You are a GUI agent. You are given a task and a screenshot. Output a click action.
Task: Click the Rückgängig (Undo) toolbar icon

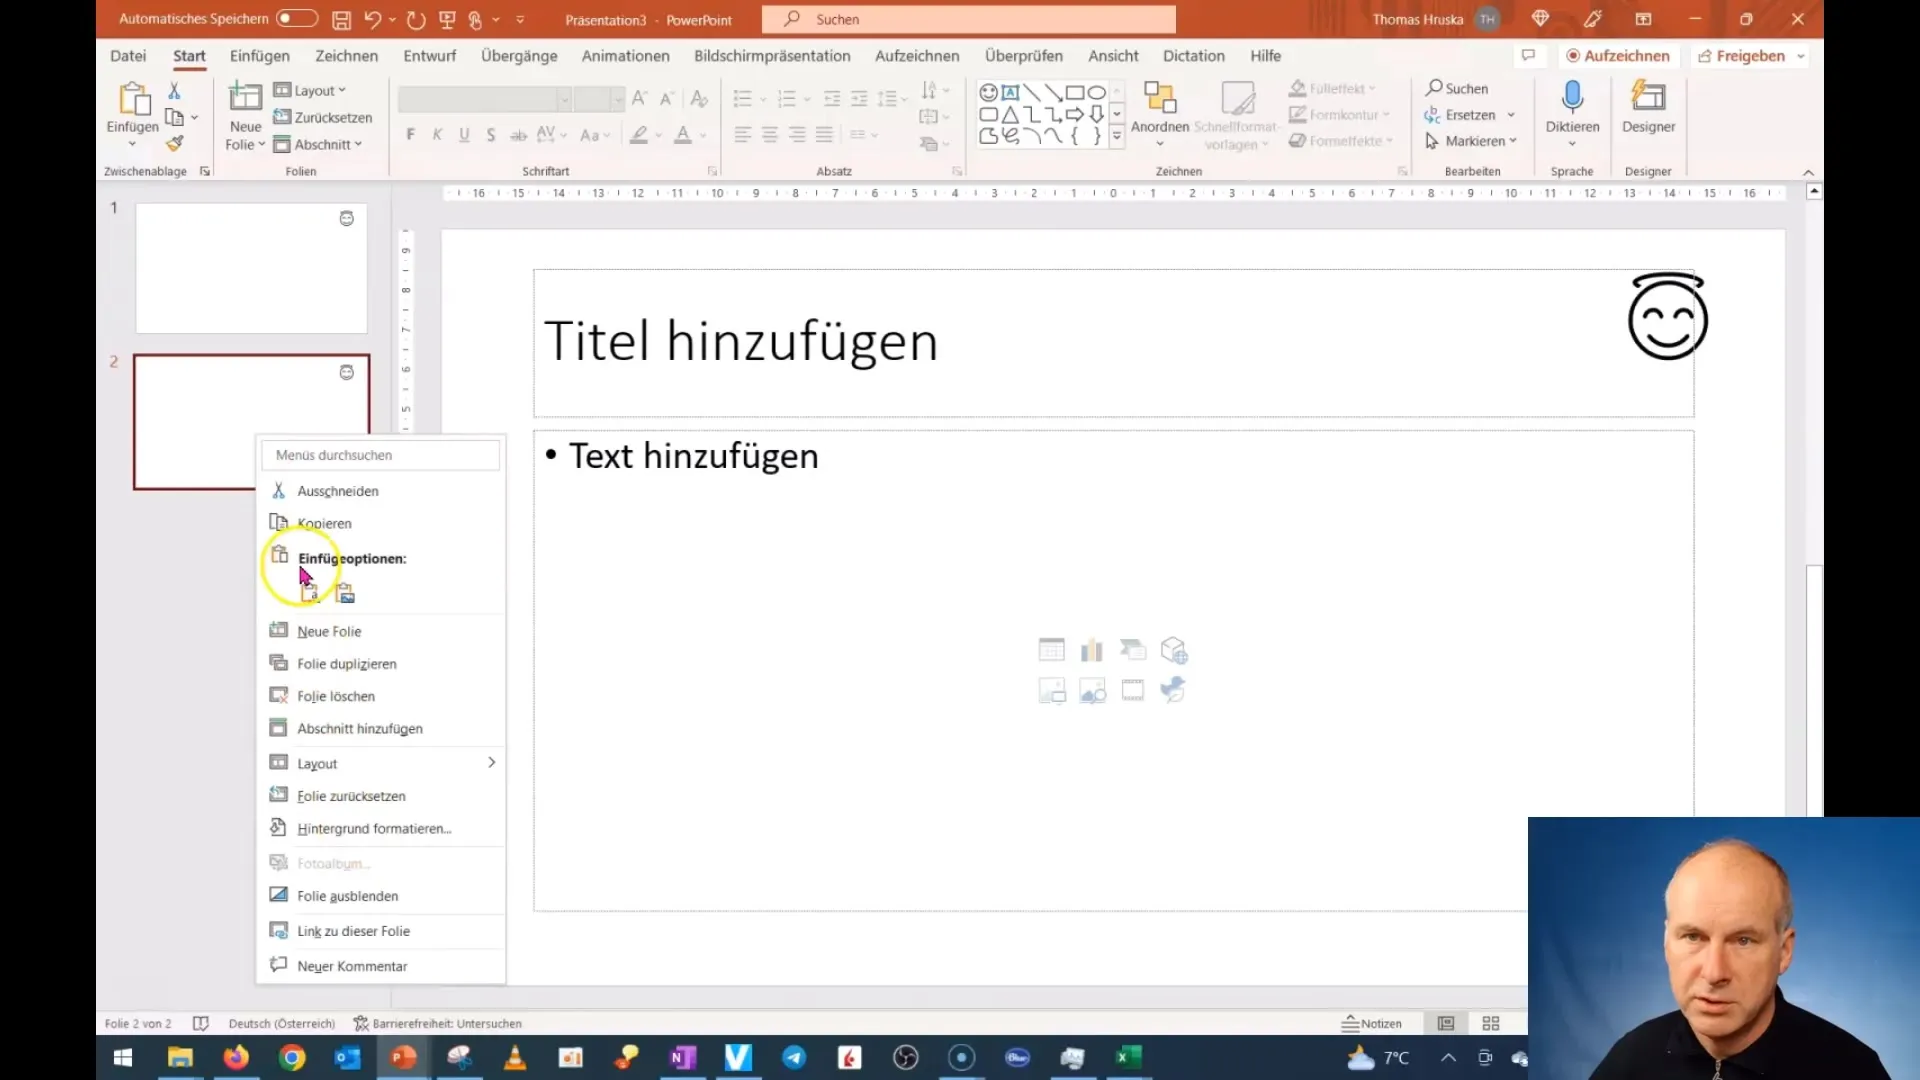click(x=373, y=18)
